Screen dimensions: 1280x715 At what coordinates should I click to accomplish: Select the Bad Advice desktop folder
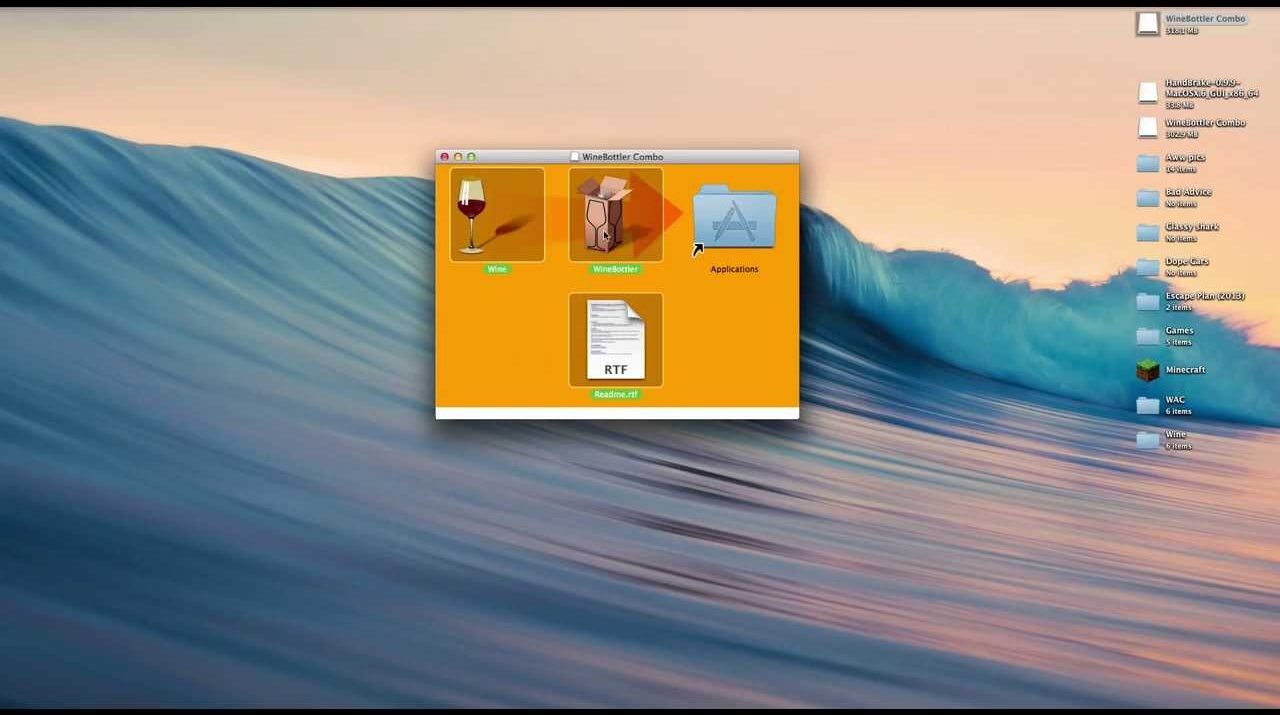click(x=1148, y=197)
